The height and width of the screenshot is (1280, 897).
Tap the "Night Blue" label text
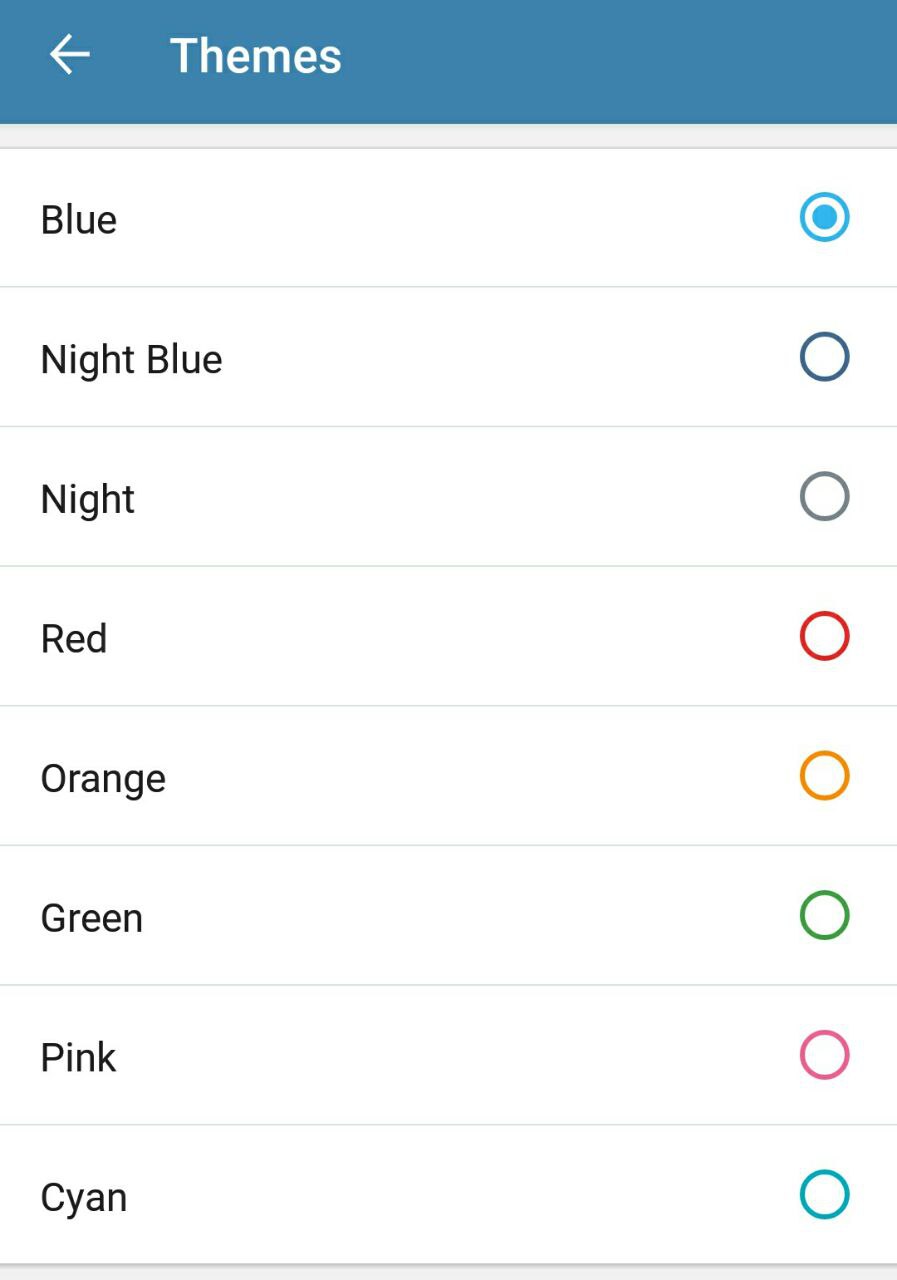click(131, 359)
